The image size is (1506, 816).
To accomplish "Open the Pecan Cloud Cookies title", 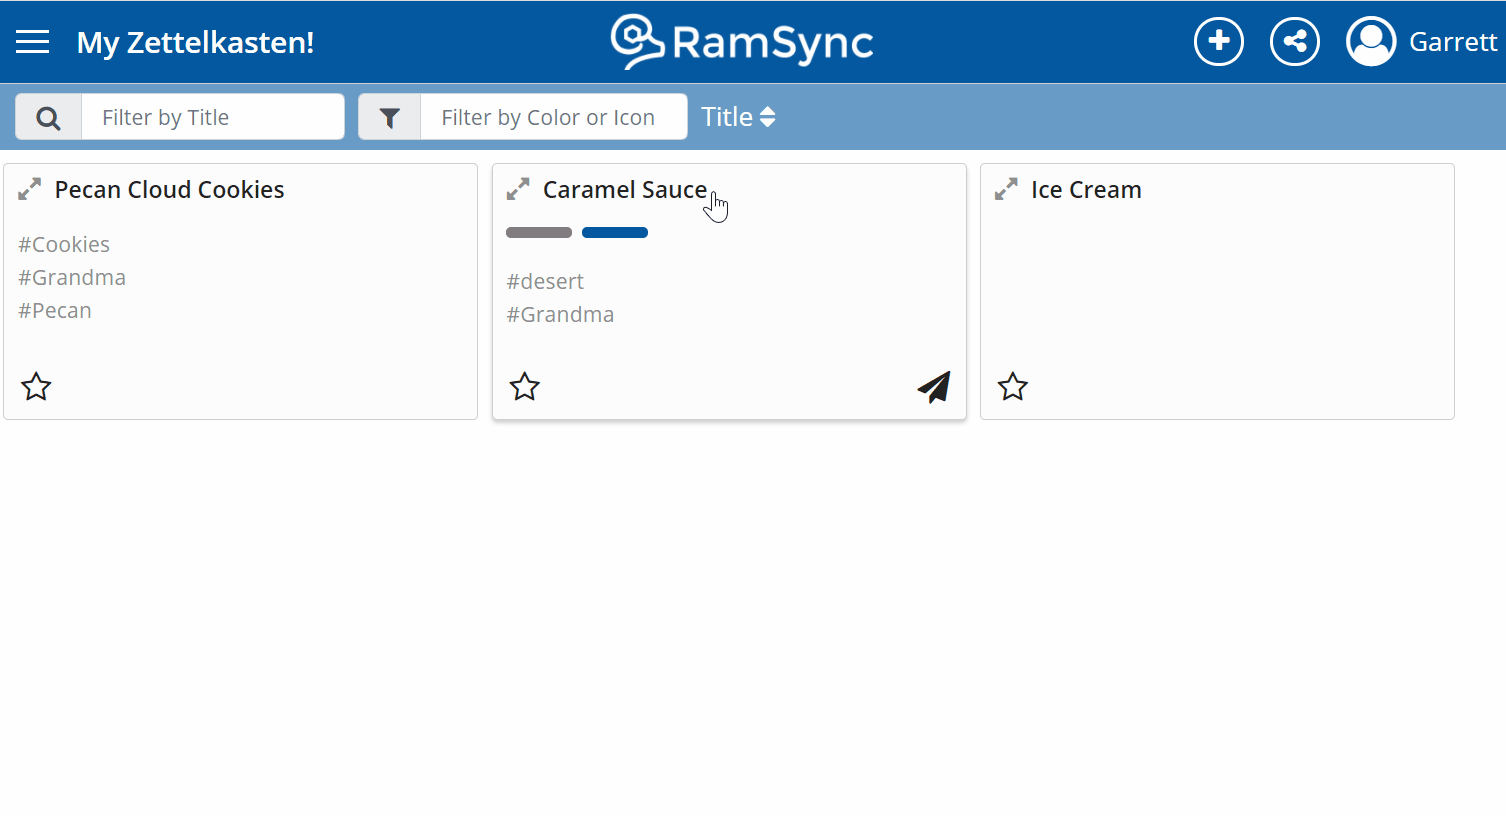I will tap(170, 189).
